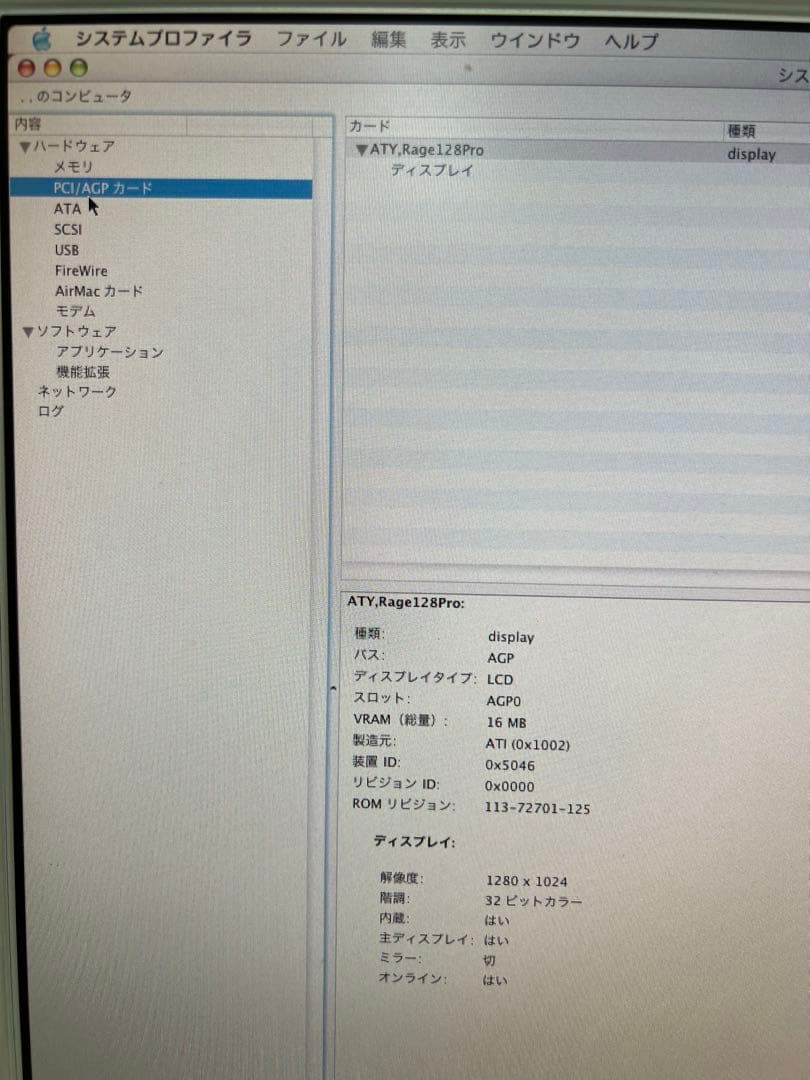Open the ウインドウ menu
Viewport: 810px width, 1080px height.
click(x=535, y=41)
